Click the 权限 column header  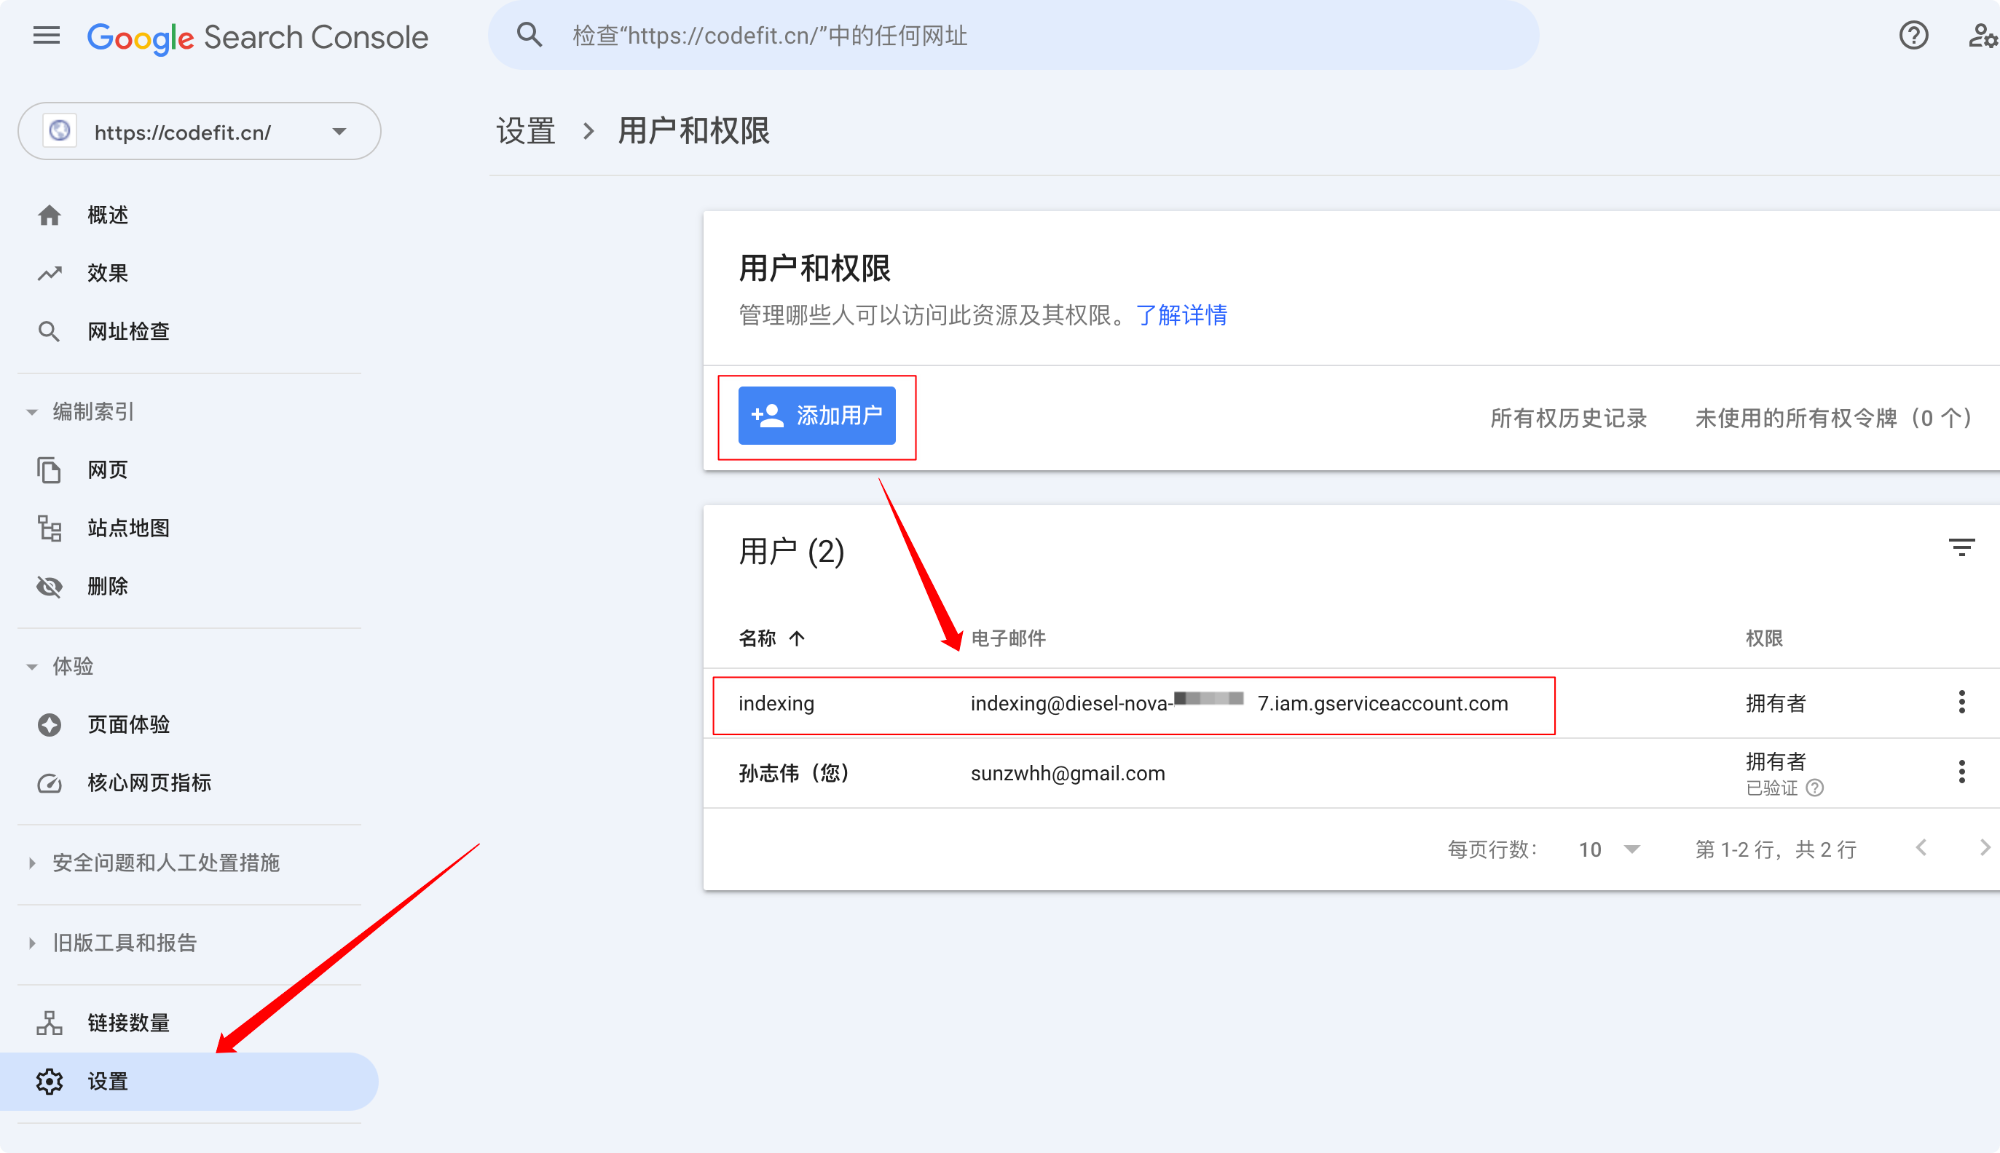click(x=1764, y=638)
